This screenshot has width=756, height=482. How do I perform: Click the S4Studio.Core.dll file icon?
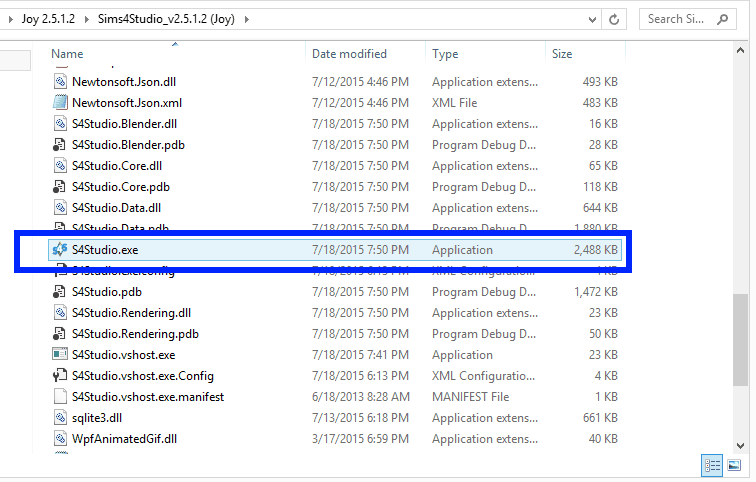click(x=60, y=165)
